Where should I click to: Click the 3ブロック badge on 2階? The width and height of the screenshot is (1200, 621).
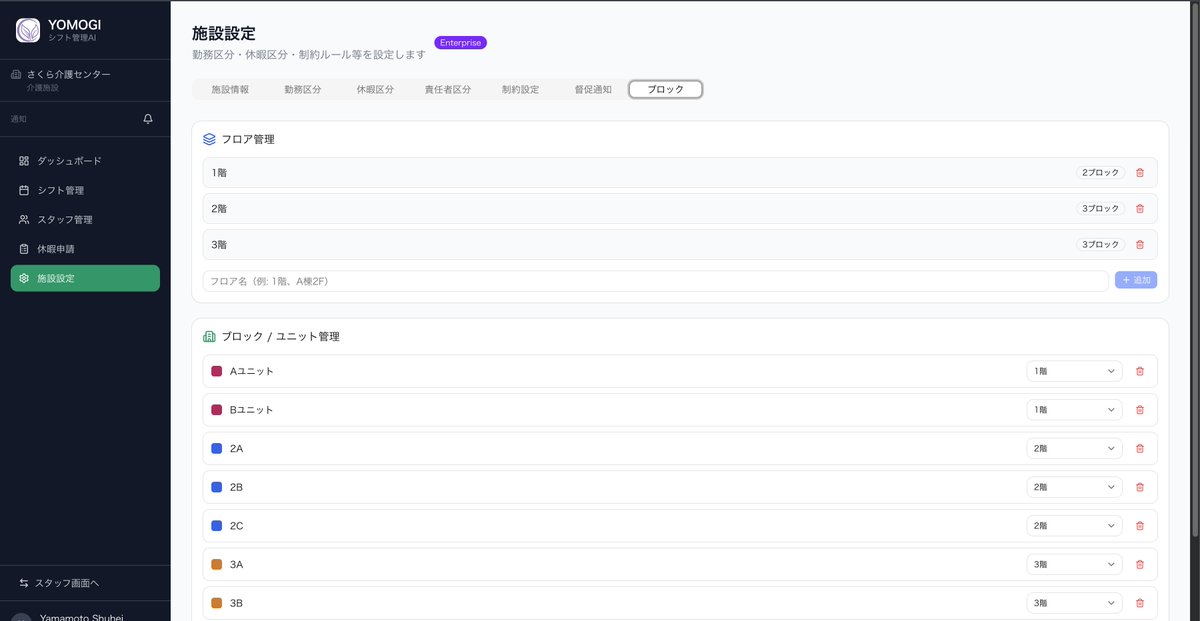1100,209
